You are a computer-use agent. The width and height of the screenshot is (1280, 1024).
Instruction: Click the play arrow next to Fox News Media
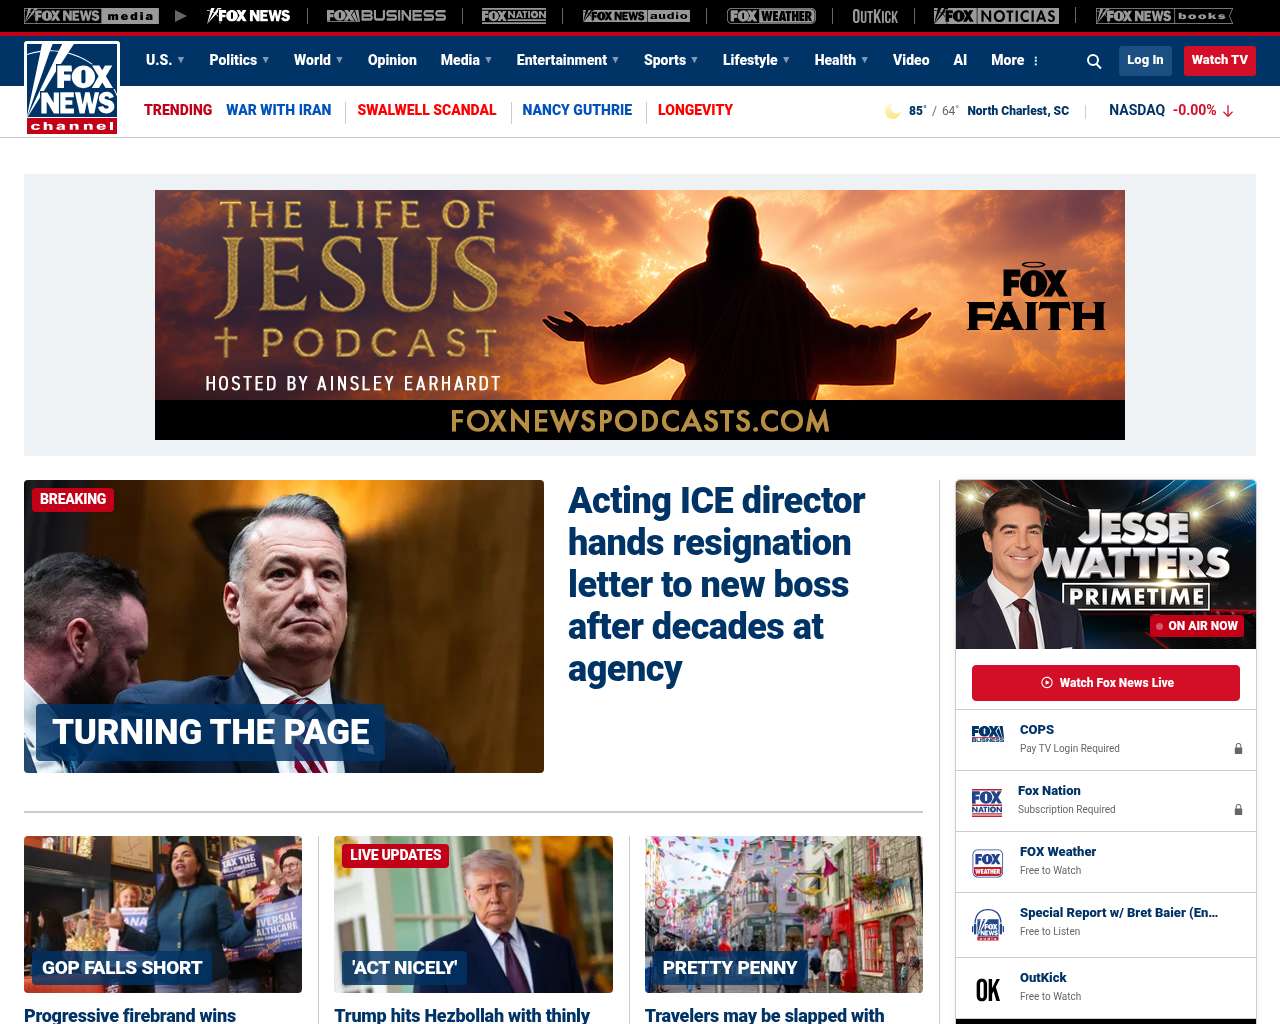coord(180,16)
